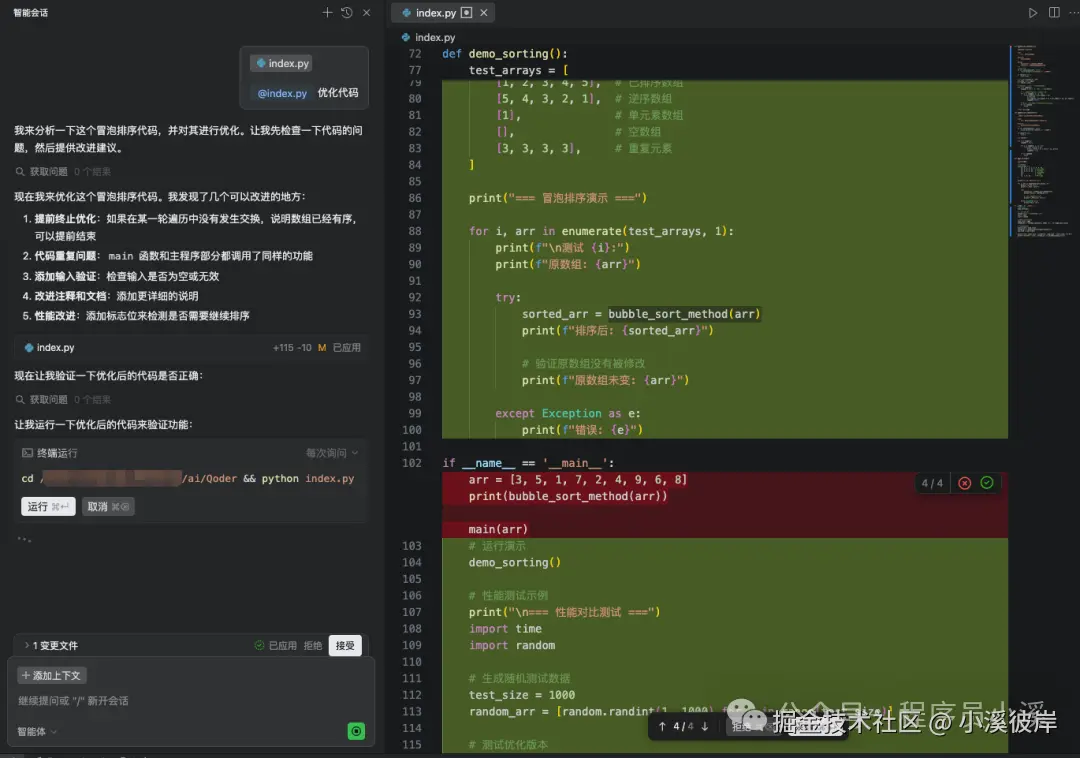Close the 智能会话 panel

coord(366,12)
